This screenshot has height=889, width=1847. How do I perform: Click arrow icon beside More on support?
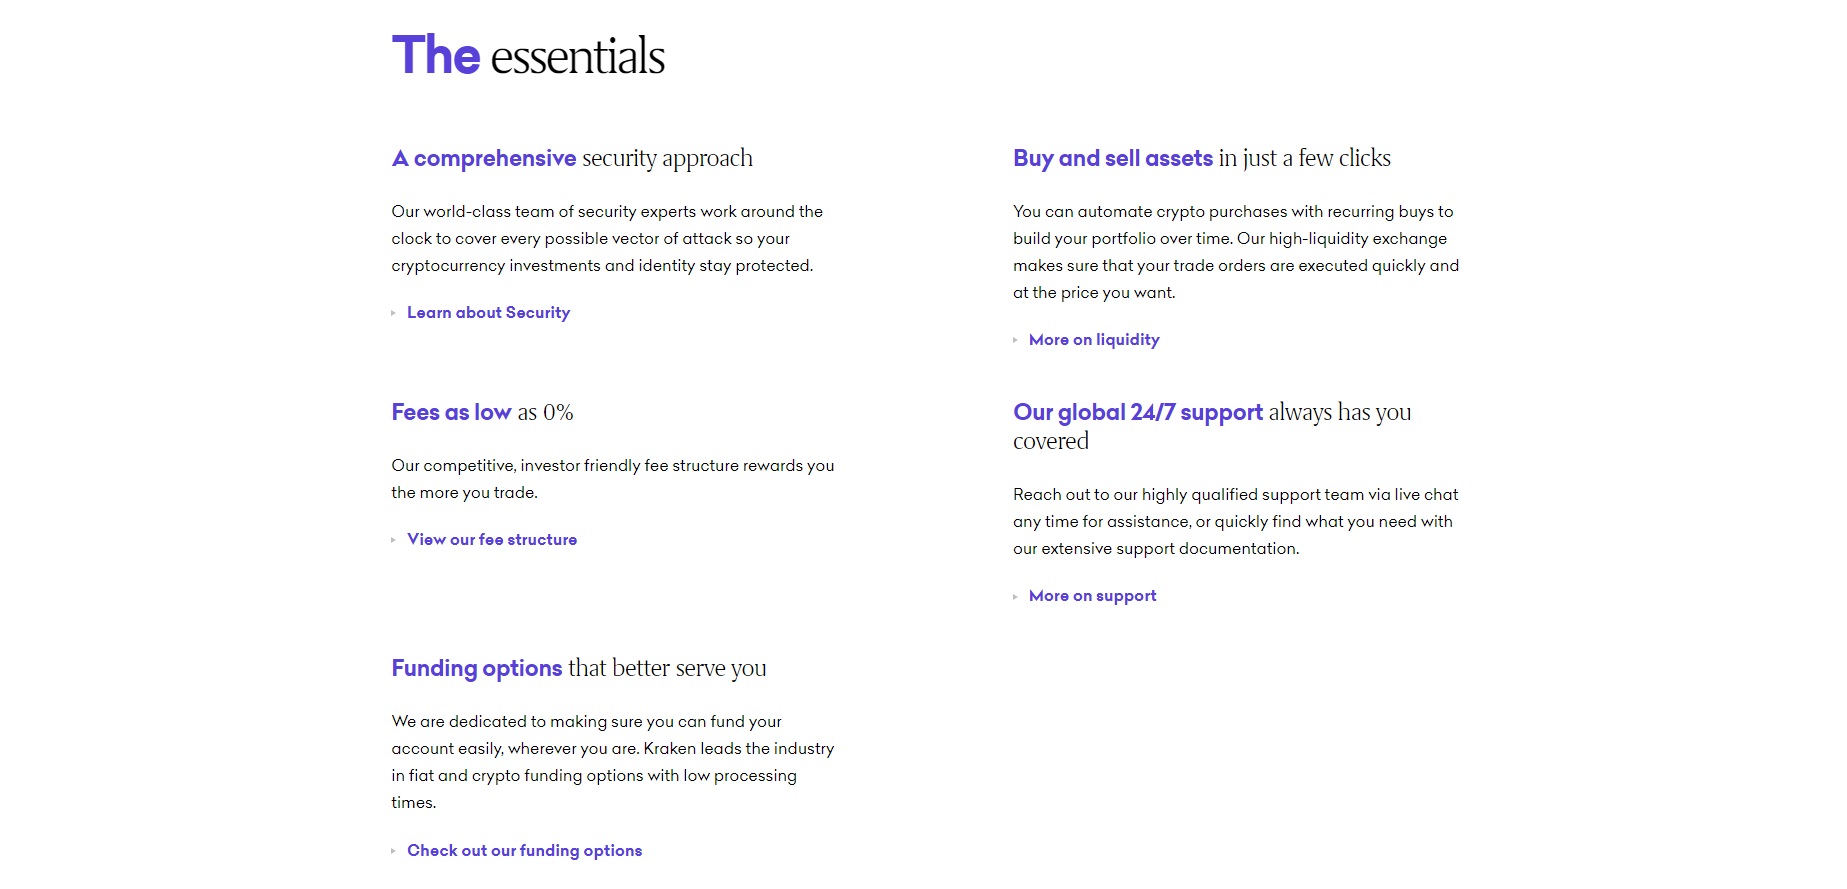tap(1016, 597)
